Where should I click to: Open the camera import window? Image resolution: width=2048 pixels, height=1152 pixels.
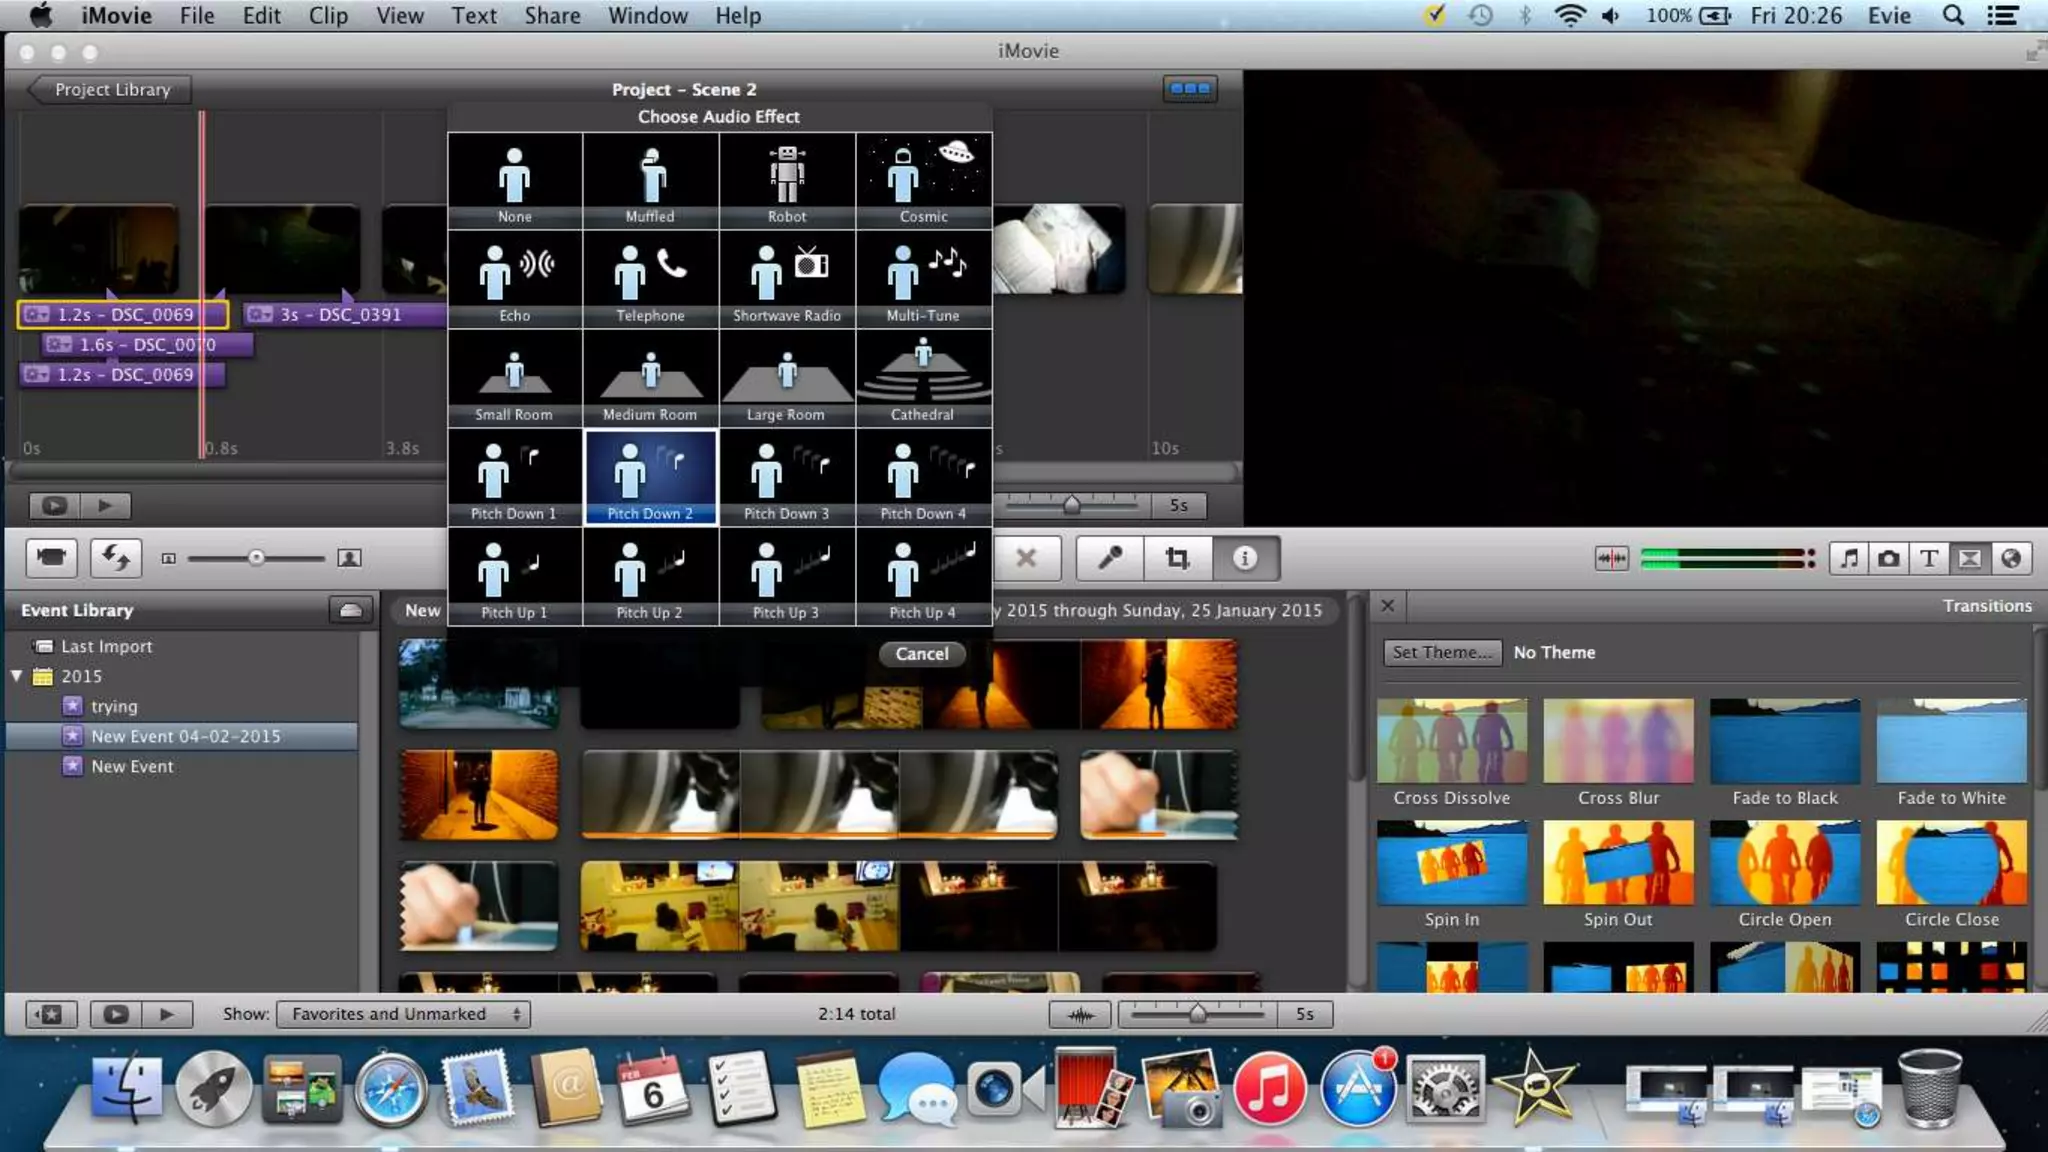[52, 558]
